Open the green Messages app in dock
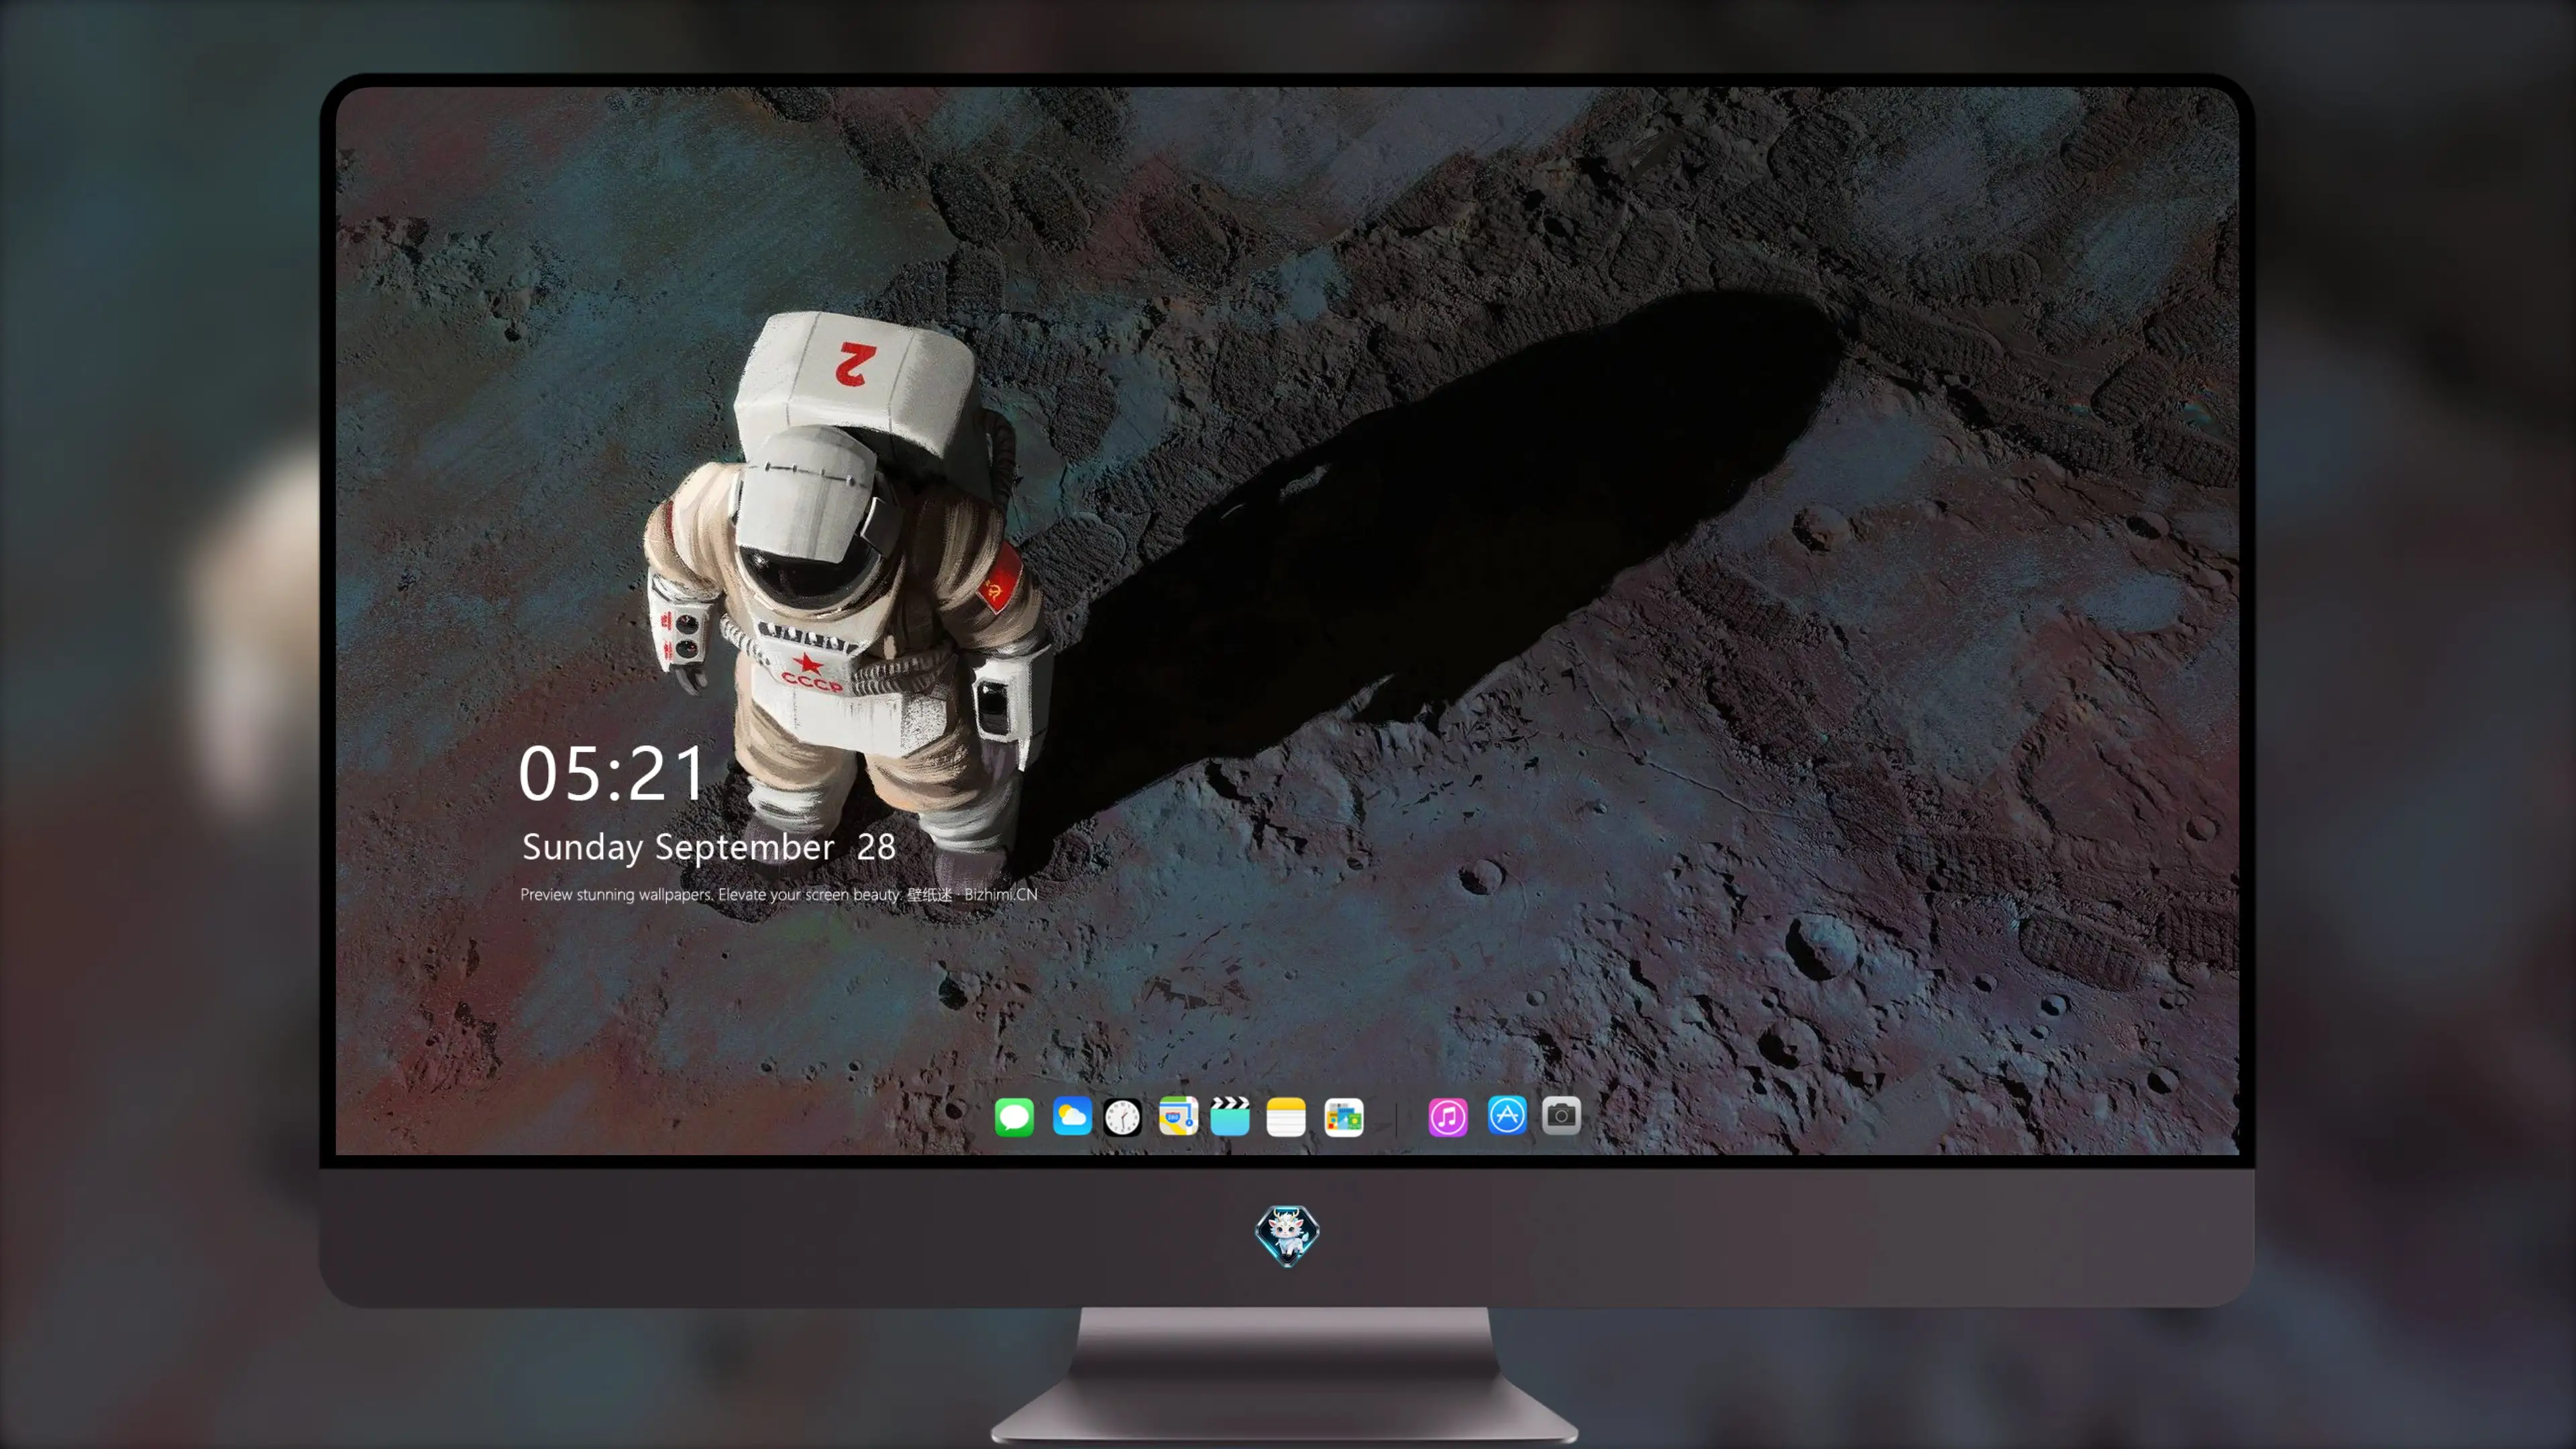Viewport: 2576px width, 1449px height. pyautogui.click(x=1014, y=1116)
